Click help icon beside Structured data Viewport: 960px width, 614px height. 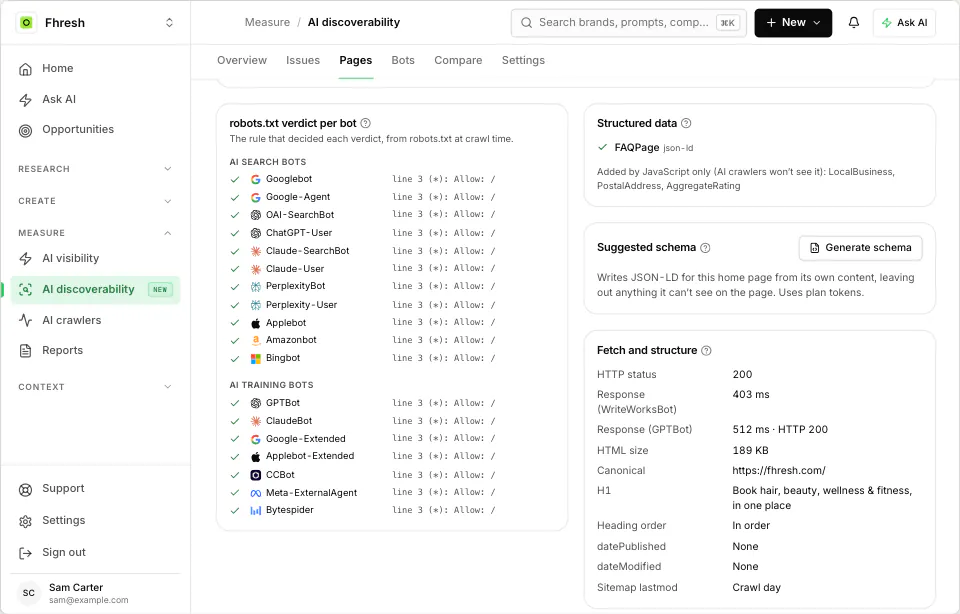[686, 123]
